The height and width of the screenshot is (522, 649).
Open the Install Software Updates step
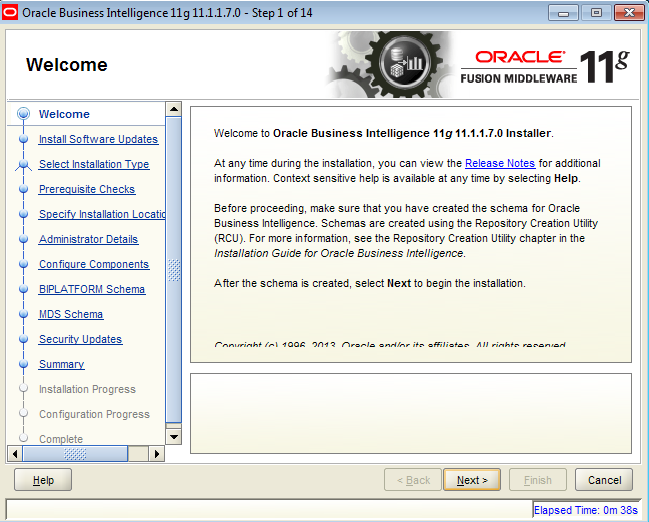(x=98, y=139)
